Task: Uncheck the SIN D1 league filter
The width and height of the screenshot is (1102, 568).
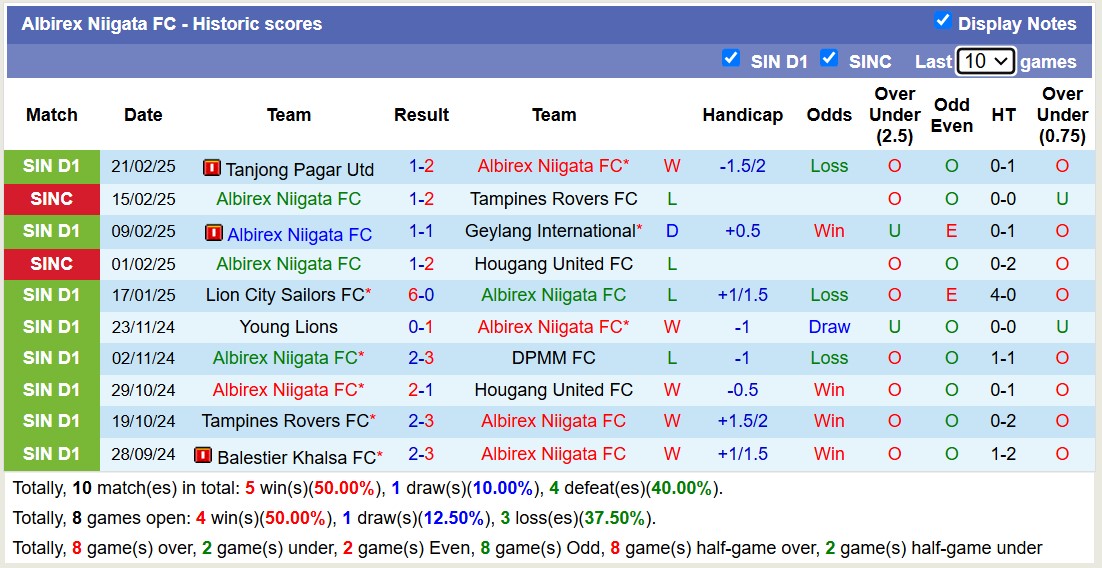Action: pyautogui.click(x=731, y=59)
